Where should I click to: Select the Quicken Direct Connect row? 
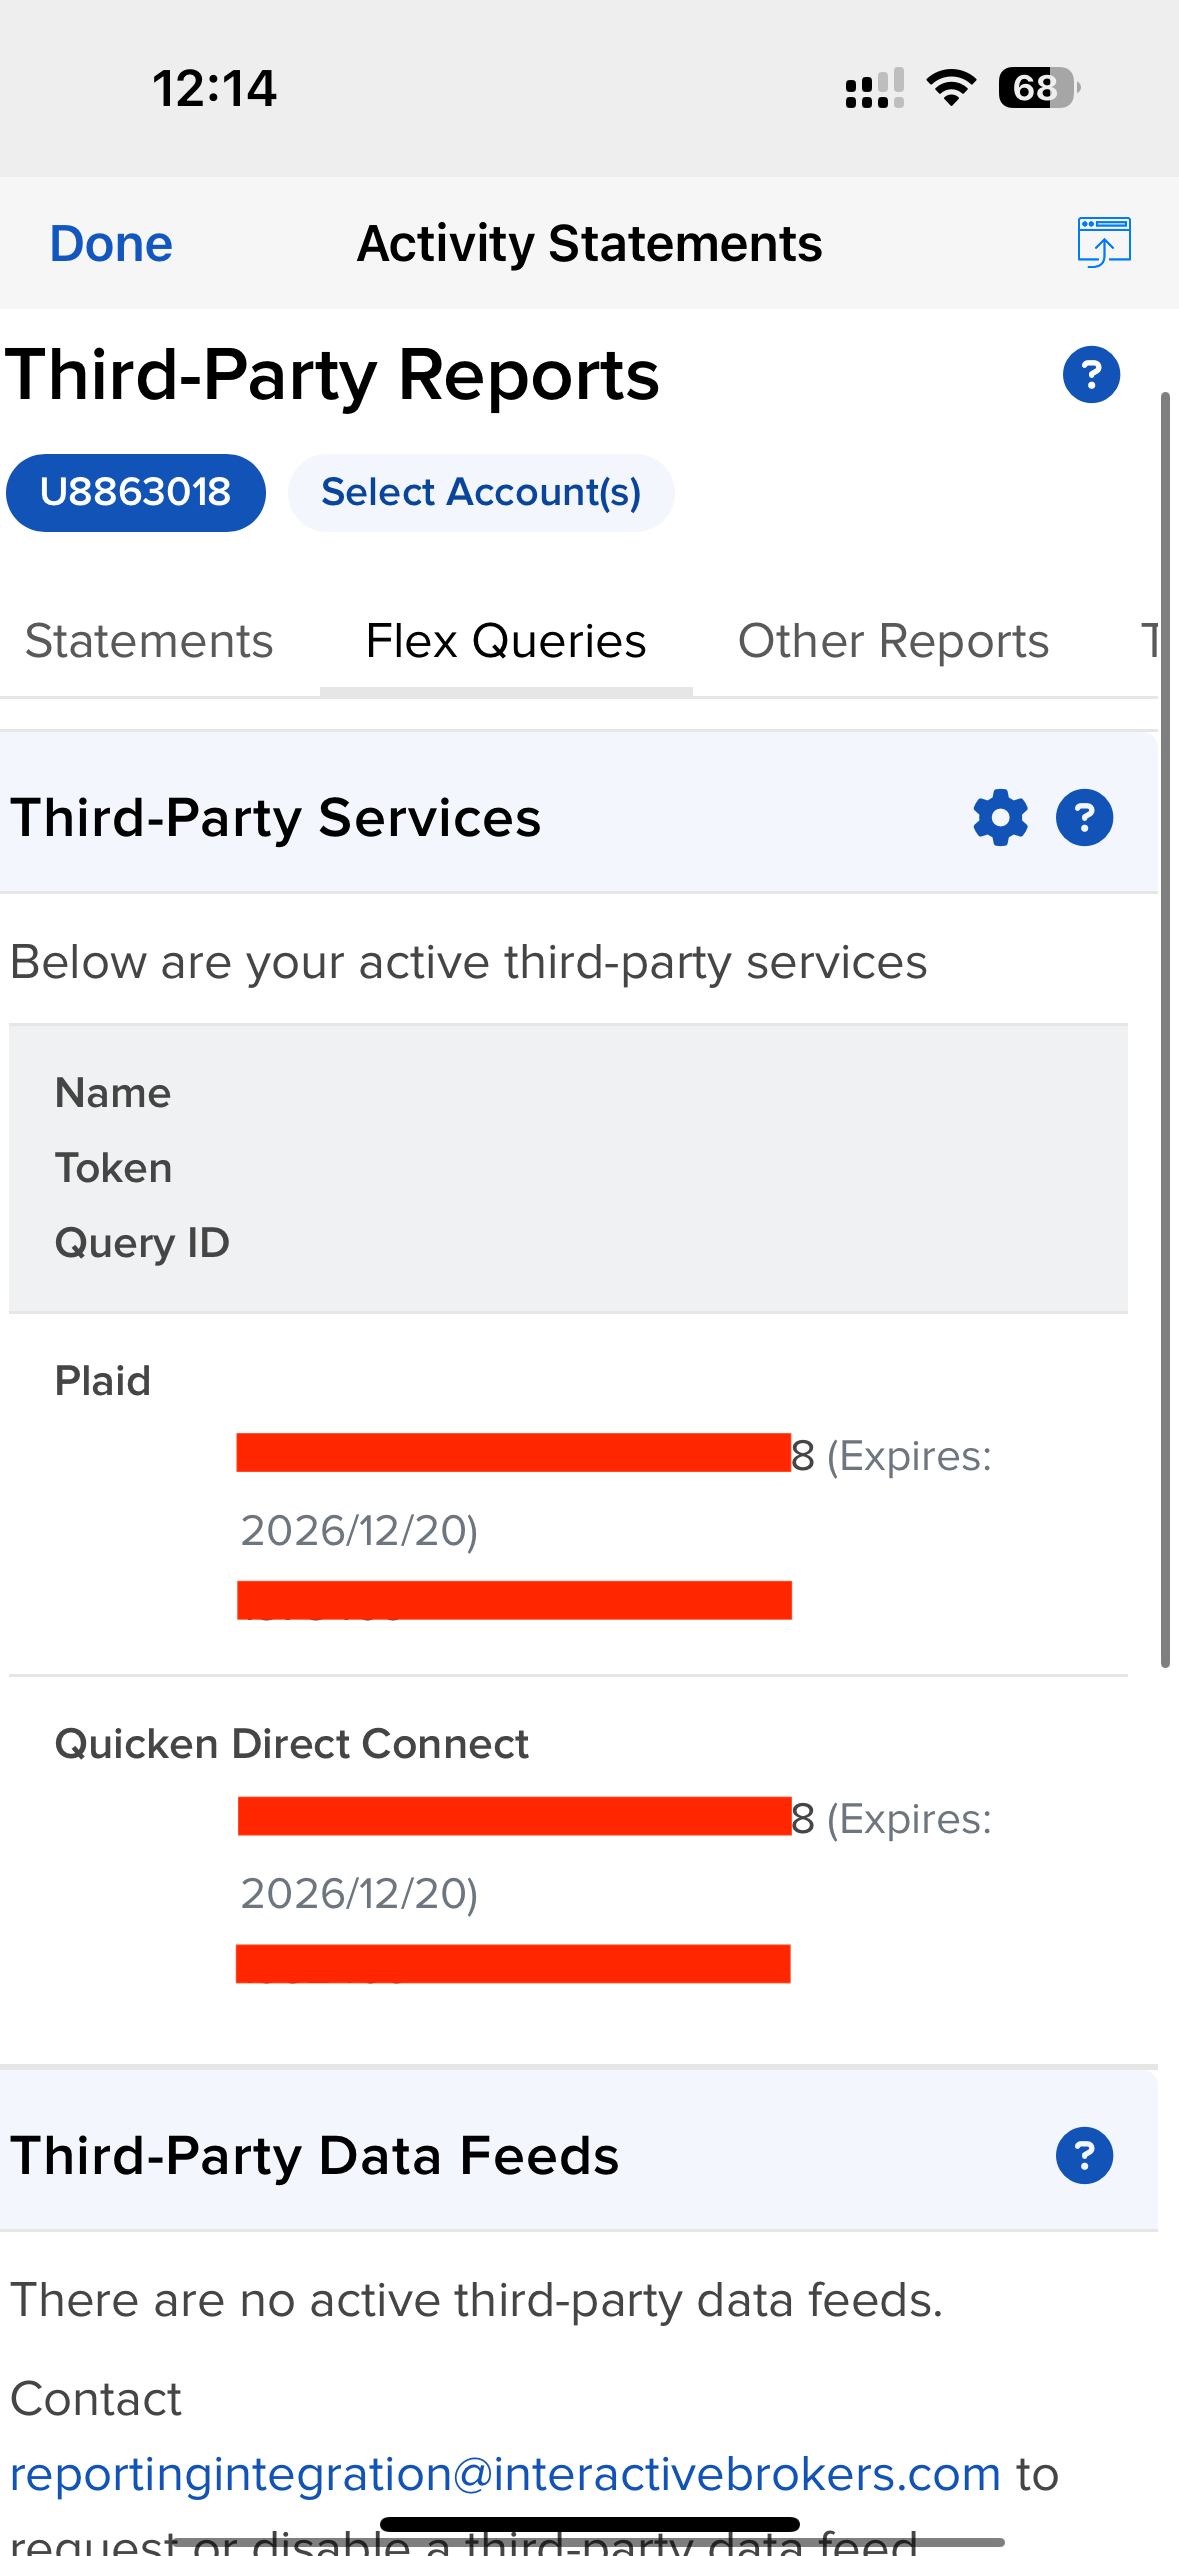coord(291,1744)
